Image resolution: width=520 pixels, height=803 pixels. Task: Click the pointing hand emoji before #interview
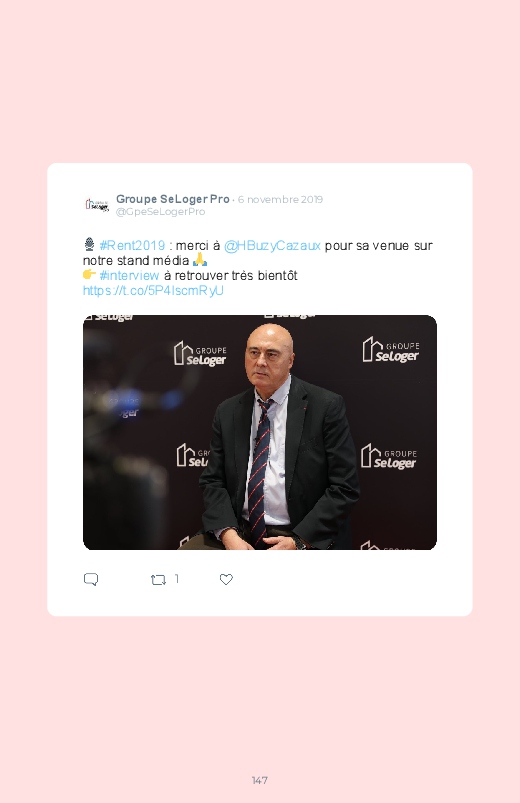pyautogui.click(x=89, y=274)
